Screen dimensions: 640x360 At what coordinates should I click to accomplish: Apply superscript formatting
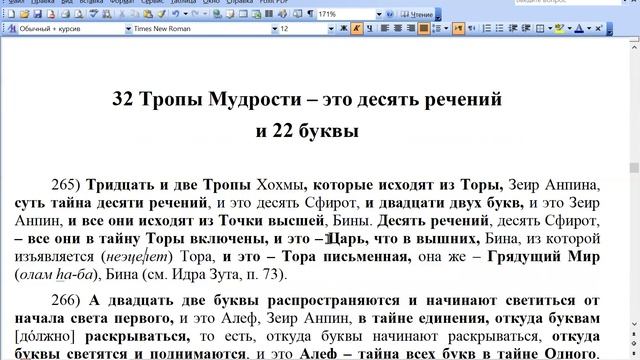tap(599, 29)
